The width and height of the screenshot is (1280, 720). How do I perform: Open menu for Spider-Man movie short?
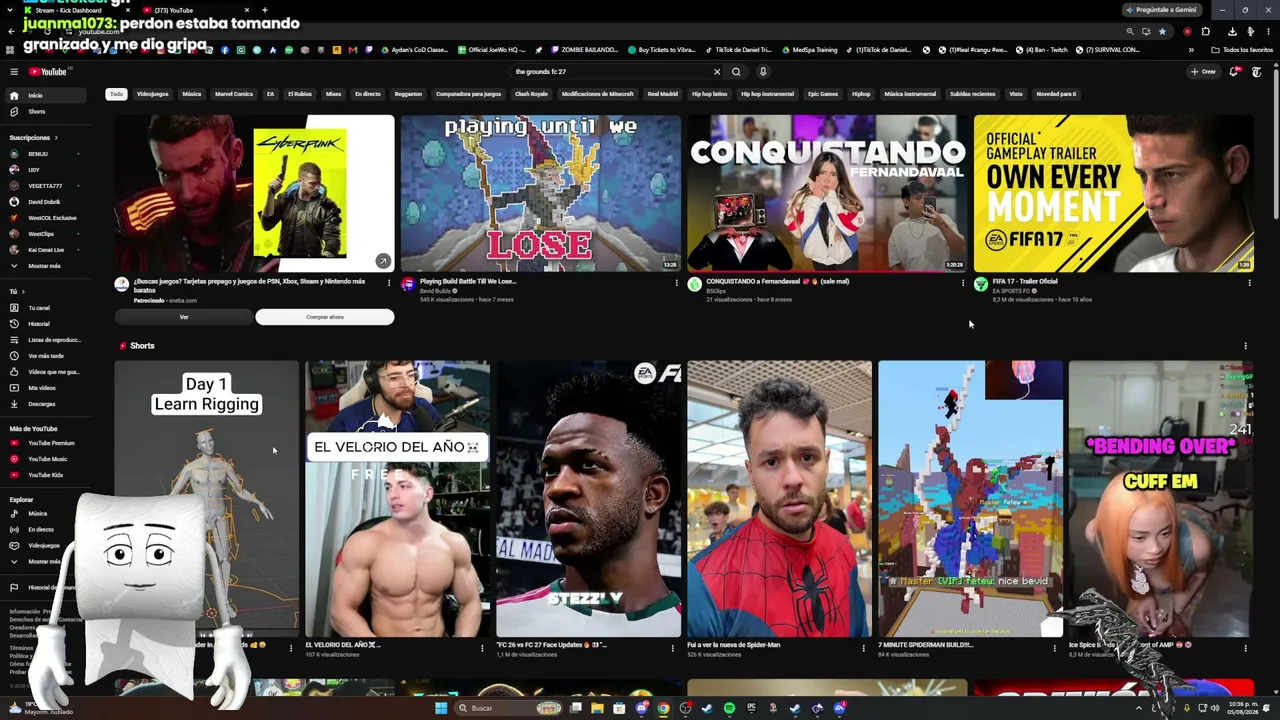pyautogui.click(x=864, y=647)
